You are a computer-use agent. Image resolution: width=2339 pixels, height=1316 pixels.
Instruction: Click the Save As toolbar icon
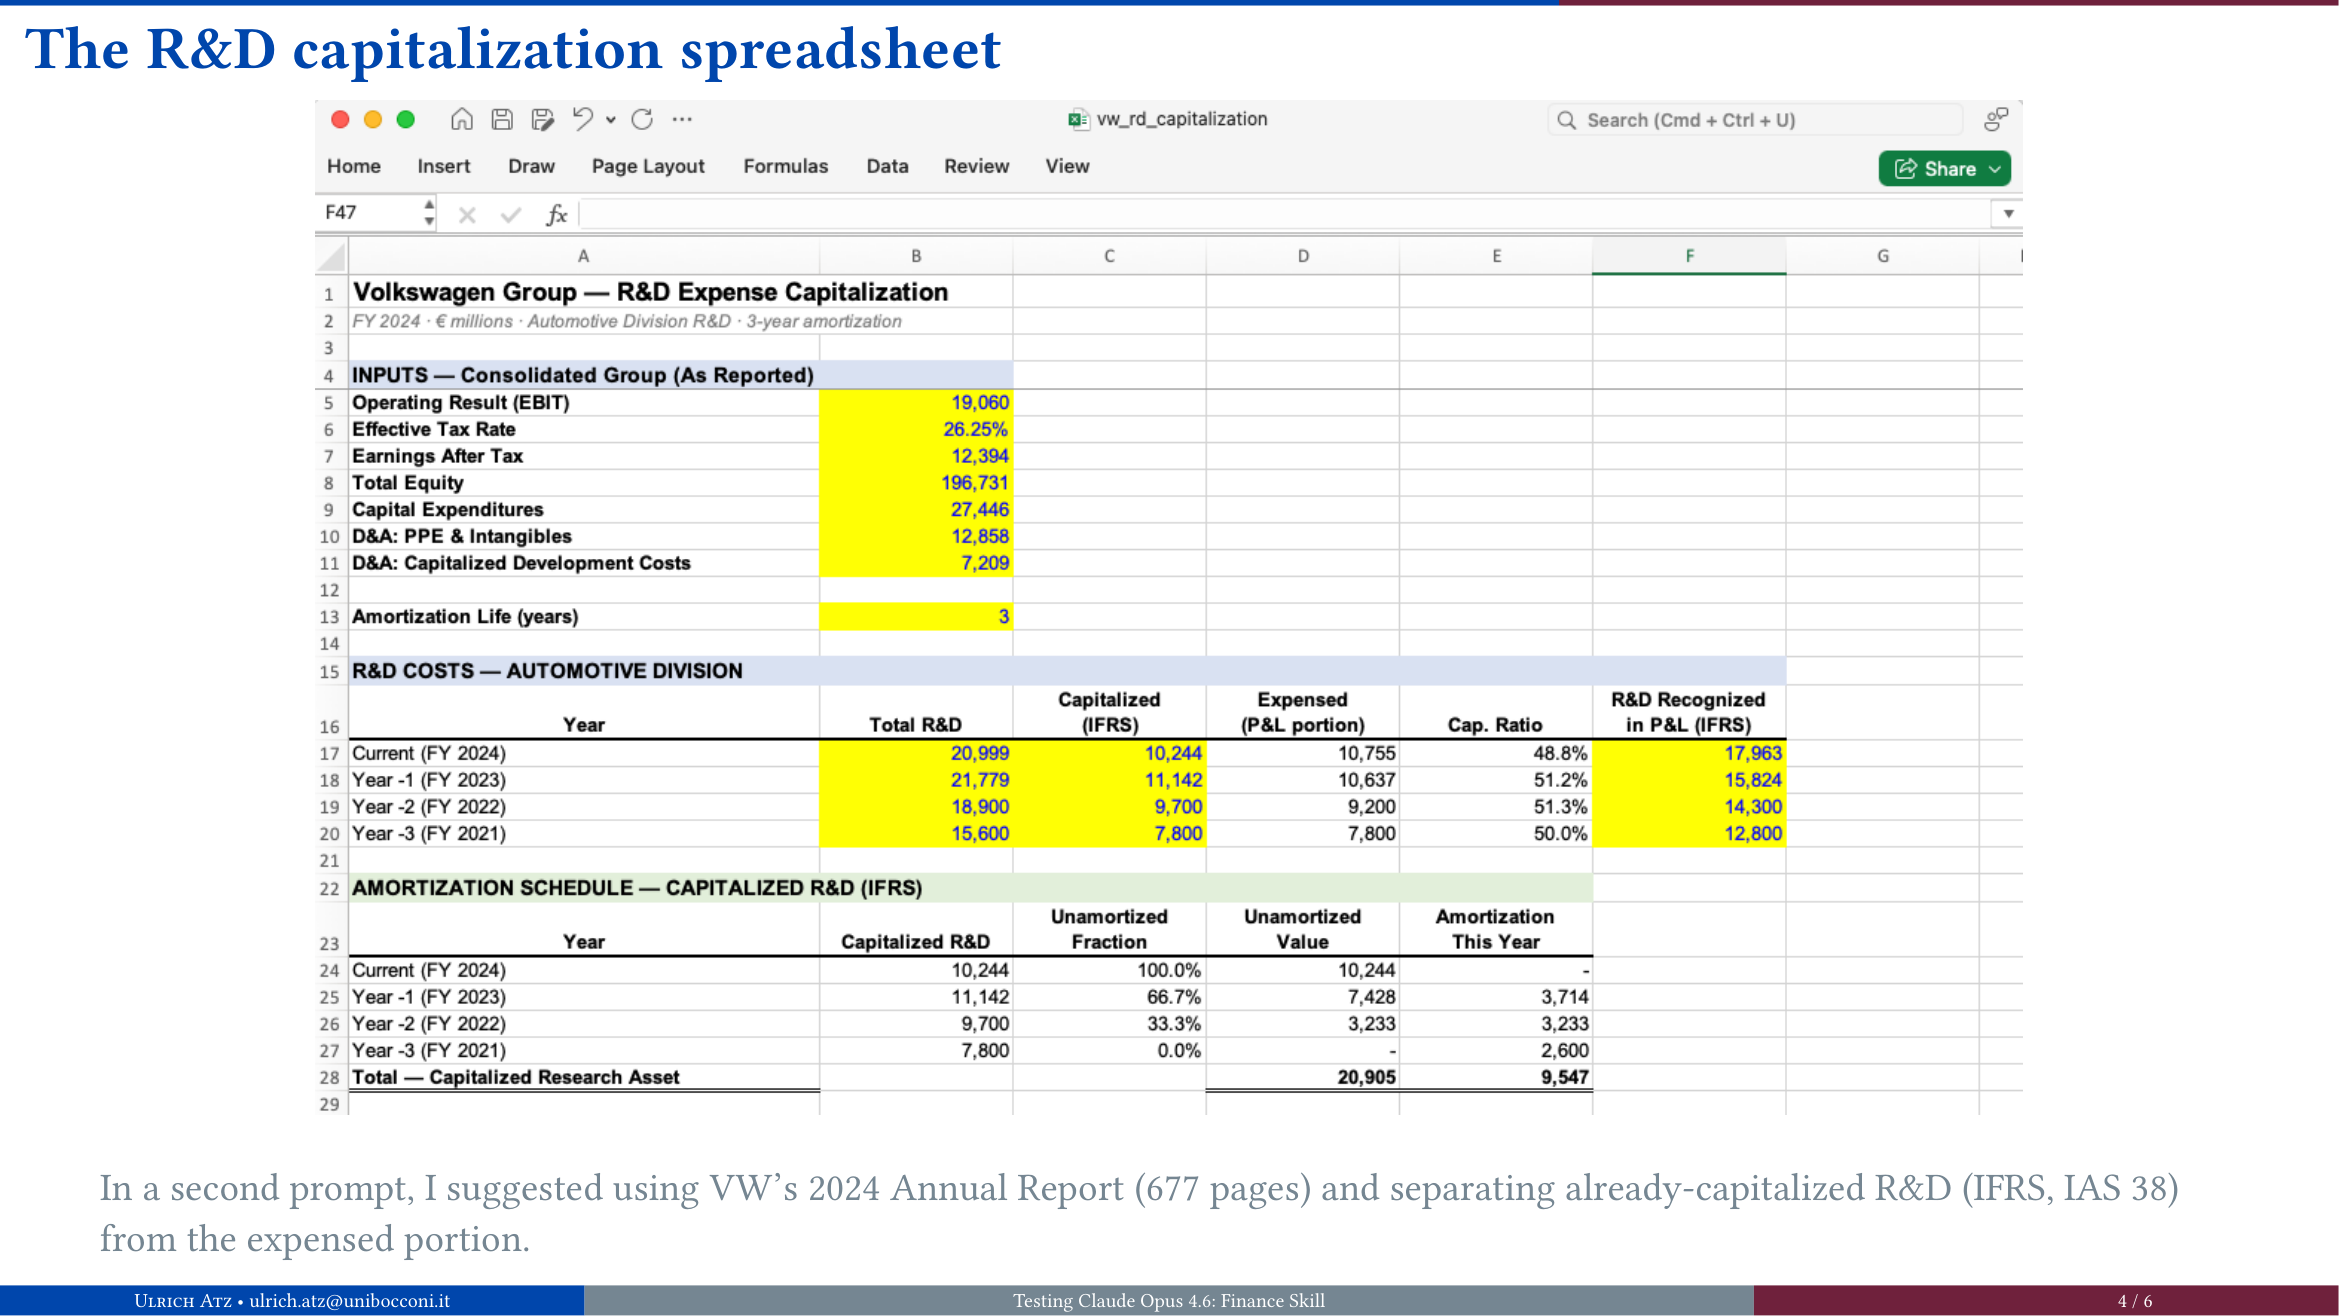point(543,119)
